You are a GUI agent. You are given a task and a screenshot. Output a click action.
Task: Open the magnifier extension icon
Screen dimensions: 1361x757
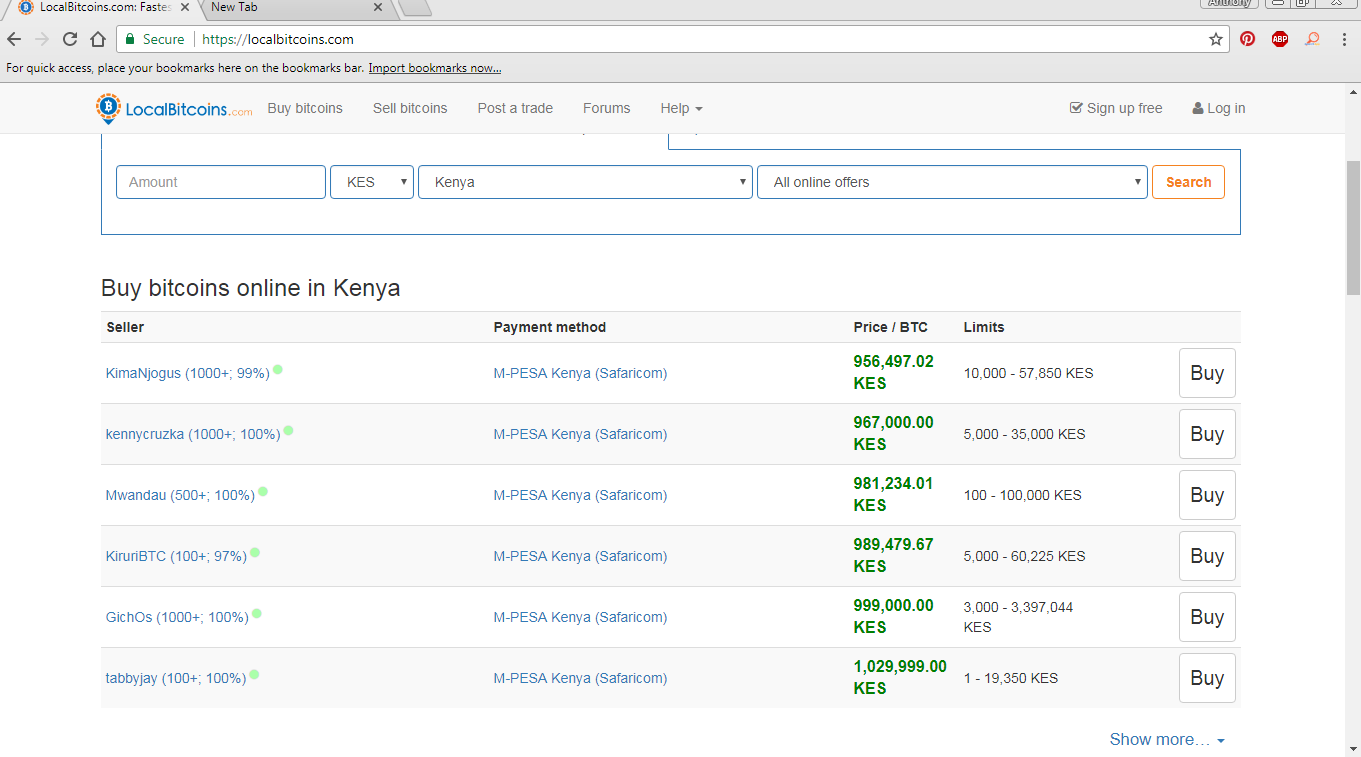point(1312,39)
